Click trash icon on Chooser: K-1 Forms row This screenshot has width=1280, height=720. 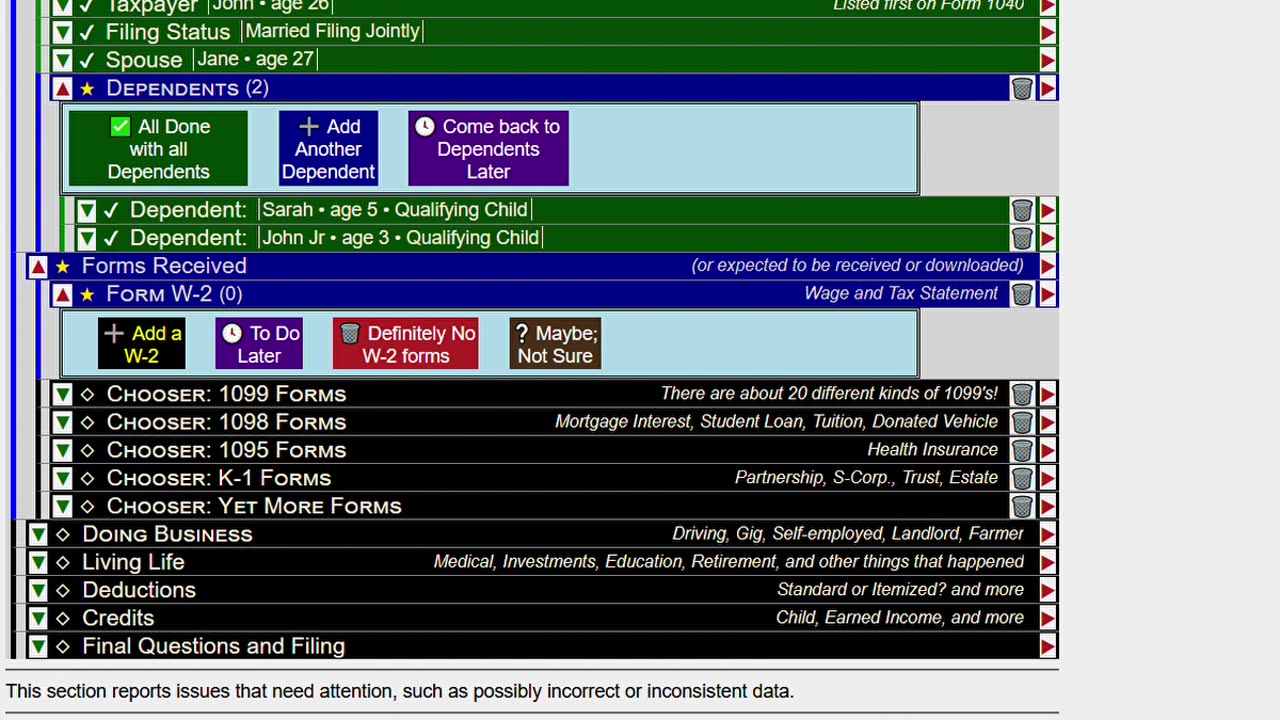point(1021,478)
